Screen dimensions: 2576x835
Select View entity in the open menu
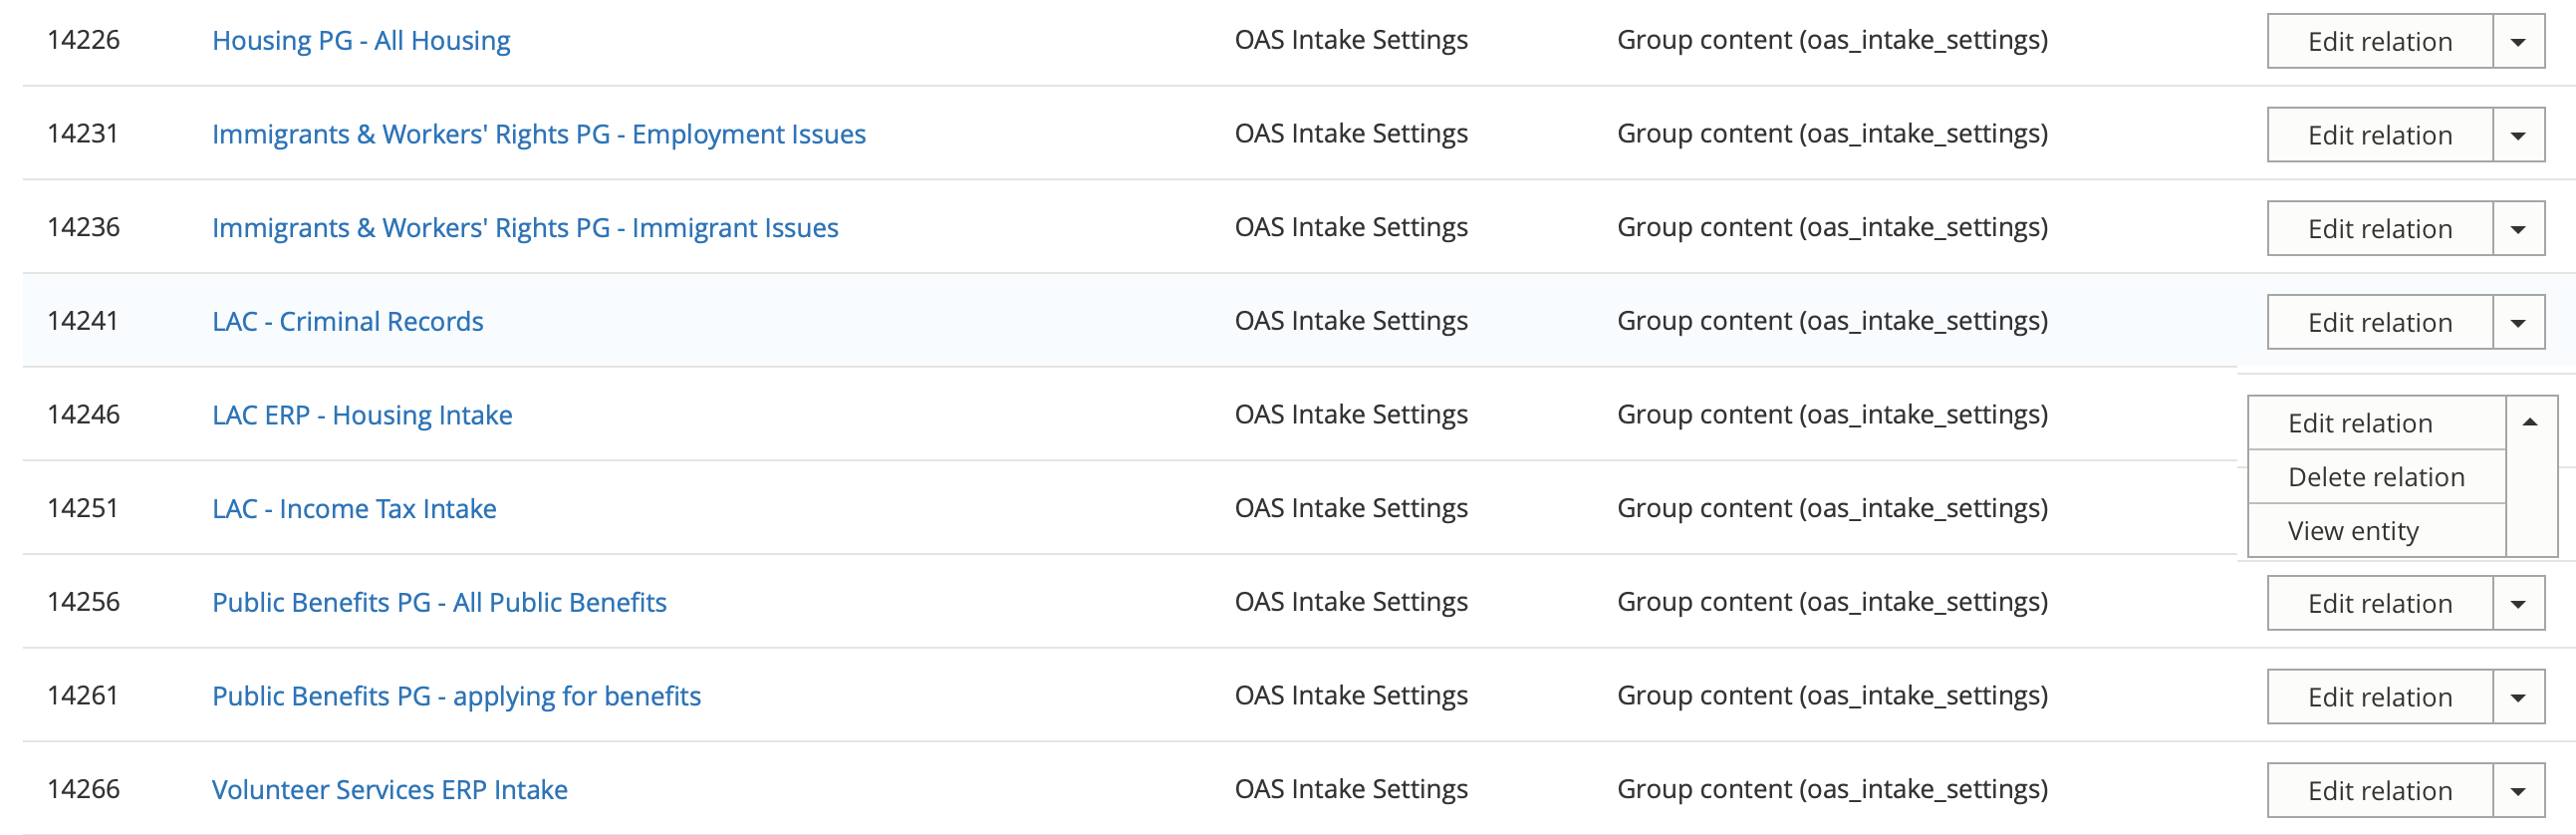pos(2353,531)
